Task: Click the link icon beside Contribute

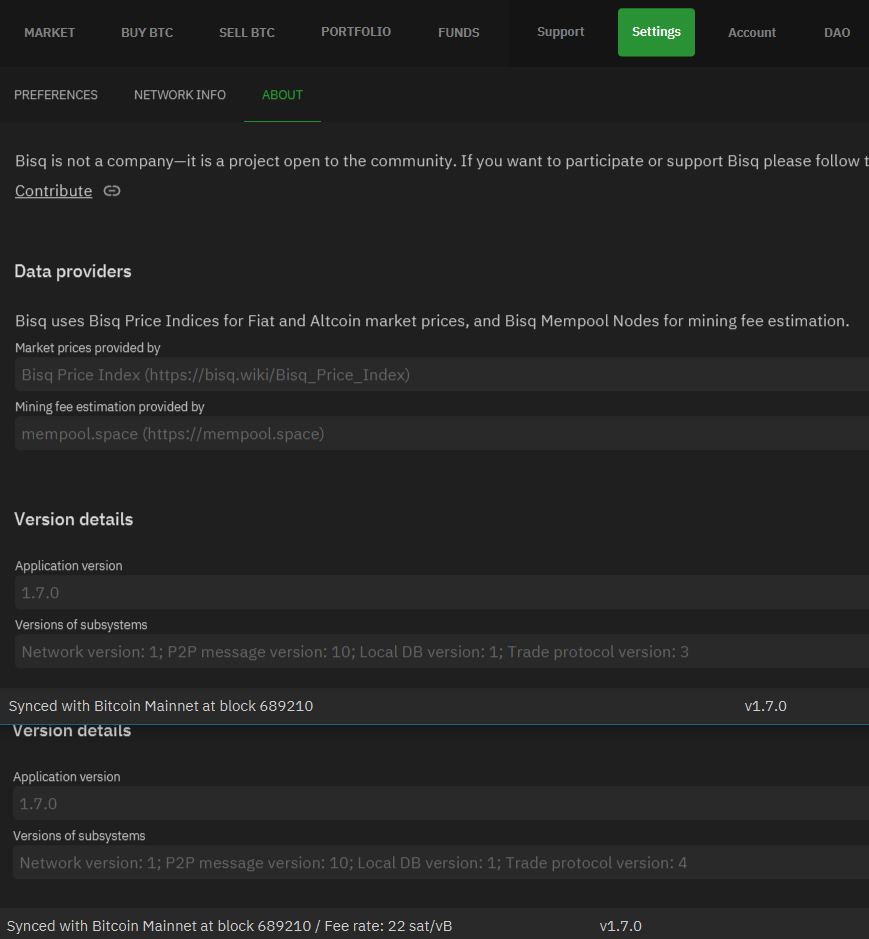Action: [112, 190]
